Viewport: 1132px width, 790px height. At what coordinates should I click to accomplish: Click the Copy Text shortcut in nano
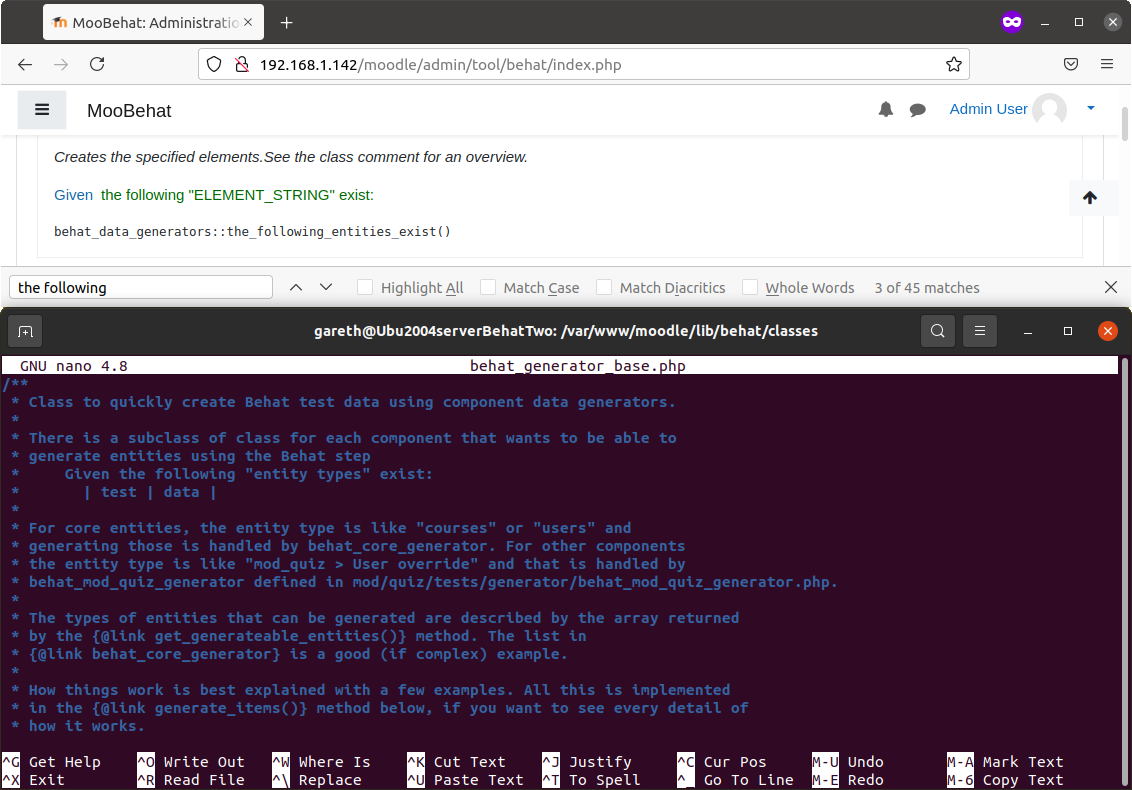1006,780
